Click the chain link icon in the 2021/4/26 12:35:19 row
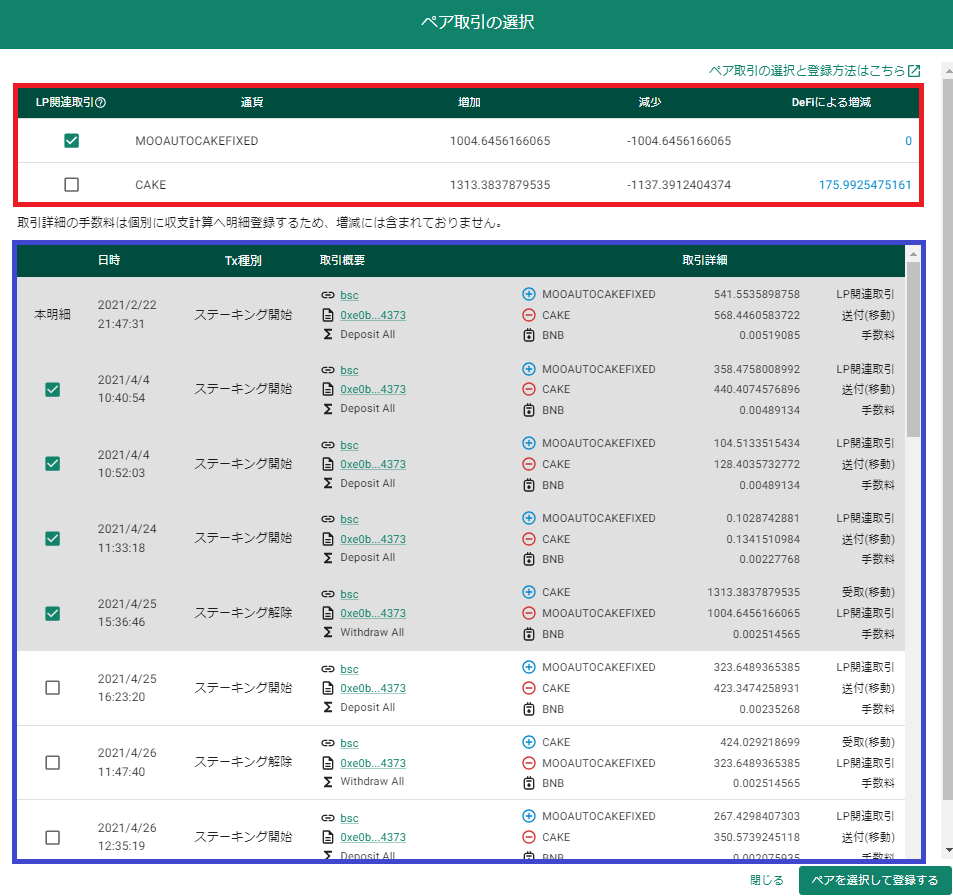This screenshot has height=896, width=953. tap(328, 818)
